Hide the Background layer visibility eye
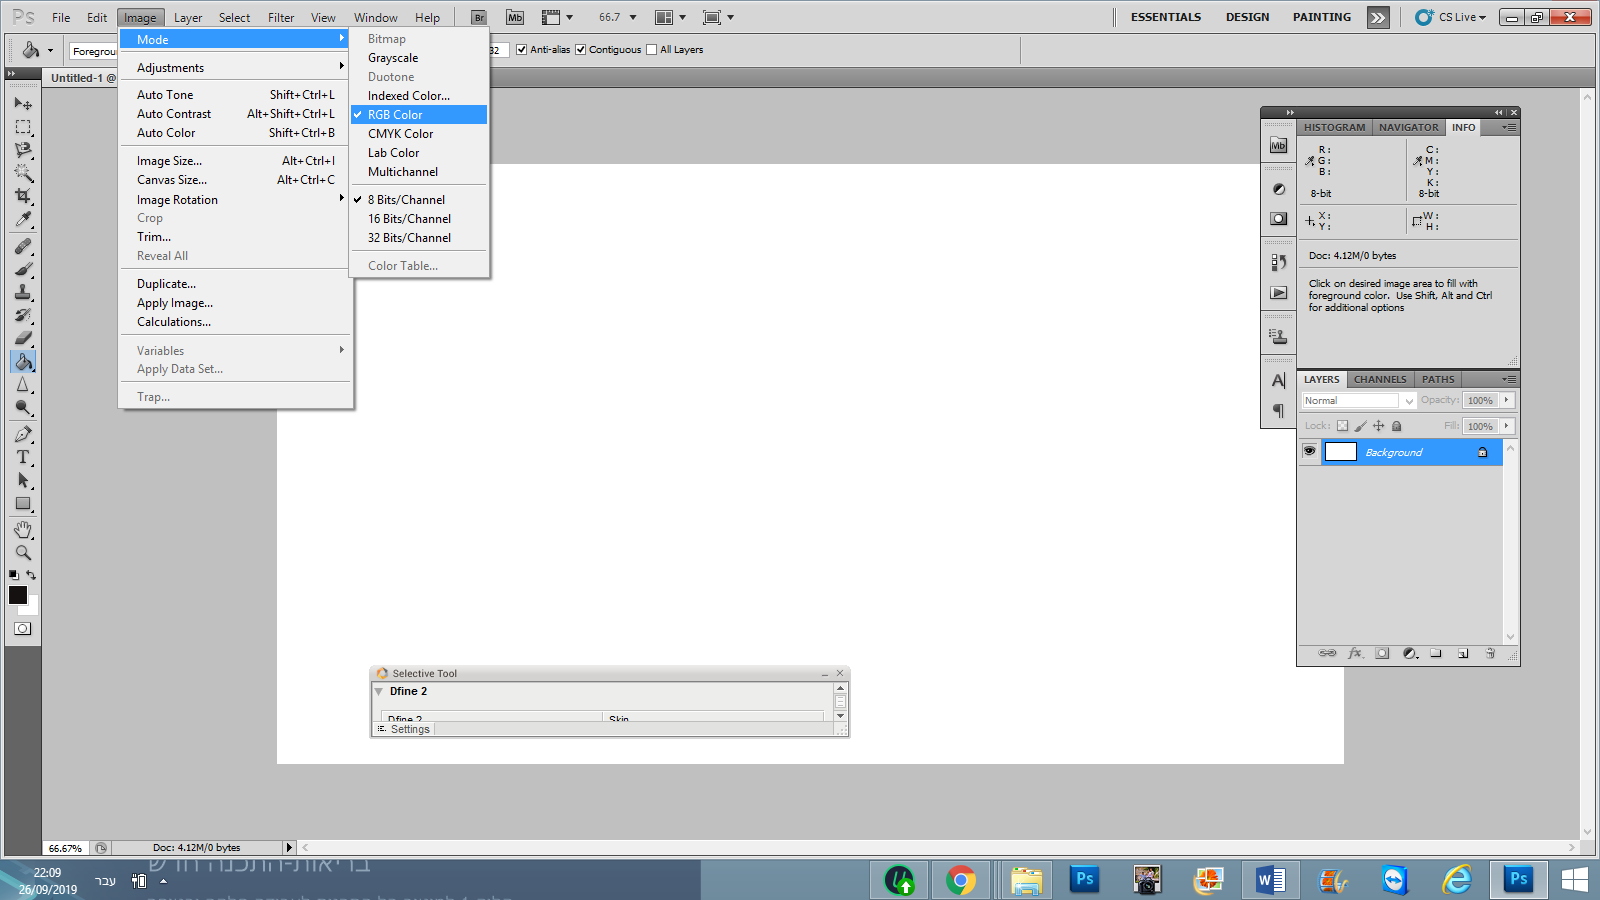Screen dimensions: 1600x900 click(1309, 452)
